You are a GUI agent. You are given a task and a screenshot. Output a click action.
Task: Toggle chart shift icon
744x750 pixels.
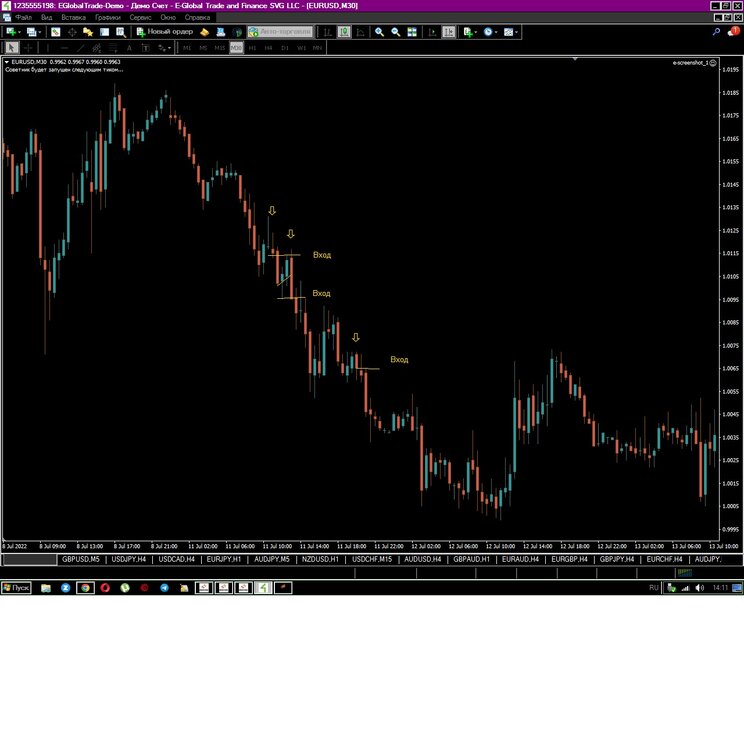[449, 32]
